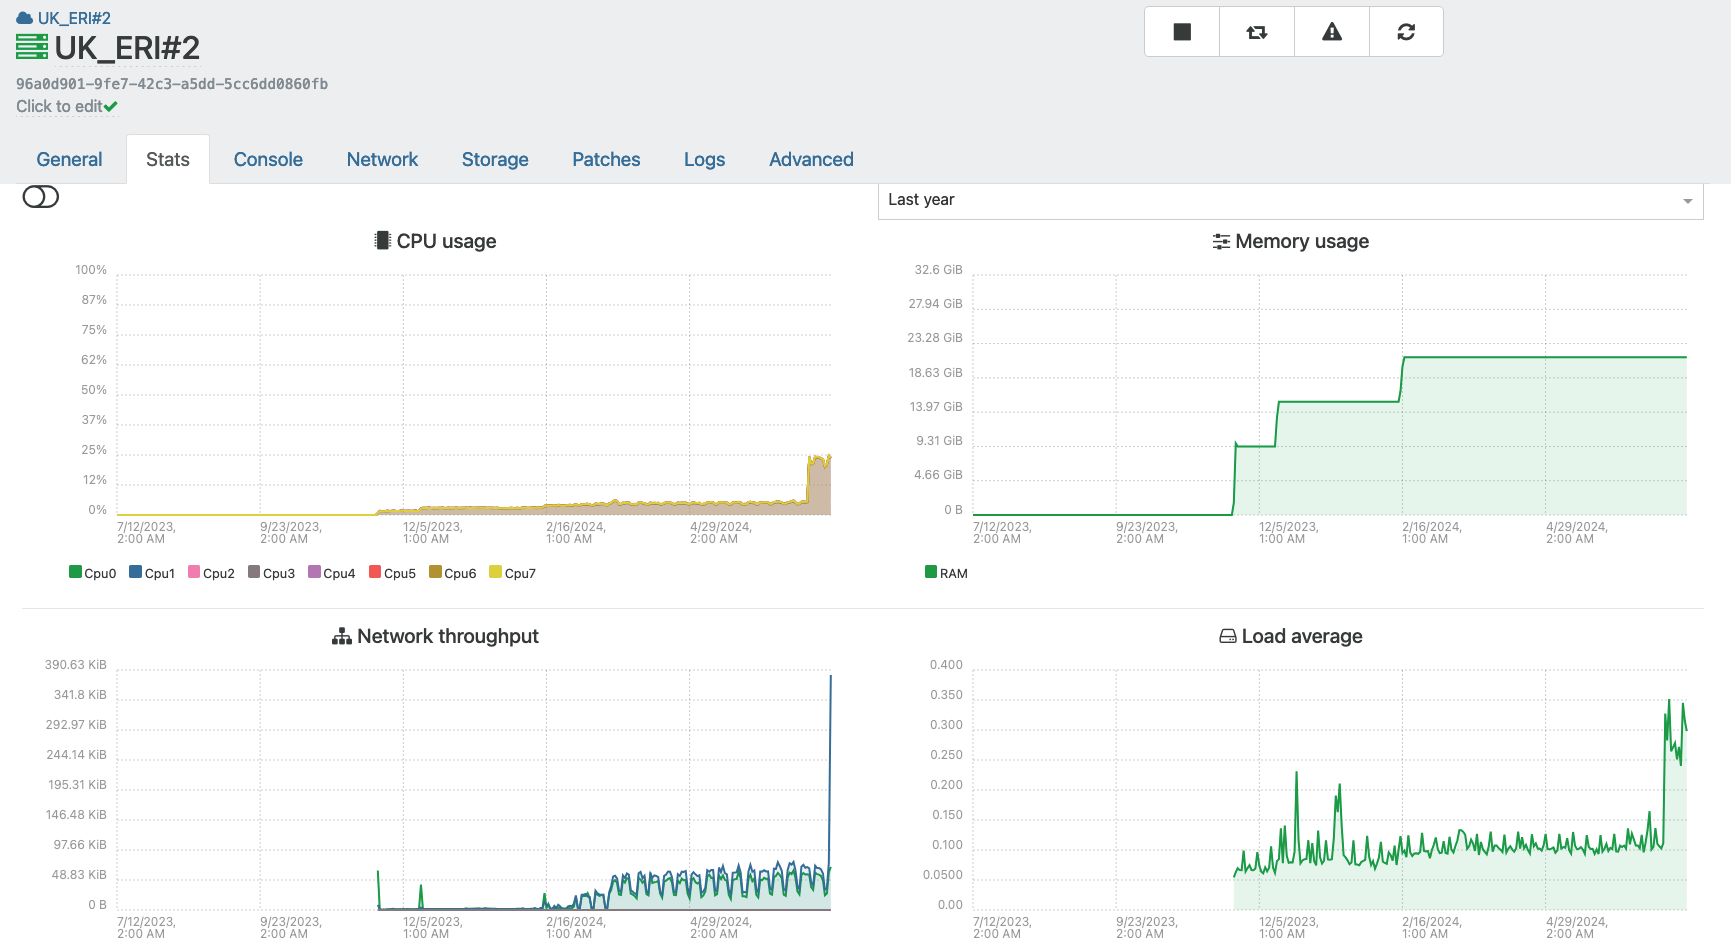Open the Advanced tab
This screenshot has height=939, width=1731.
(x=811, y=159)
